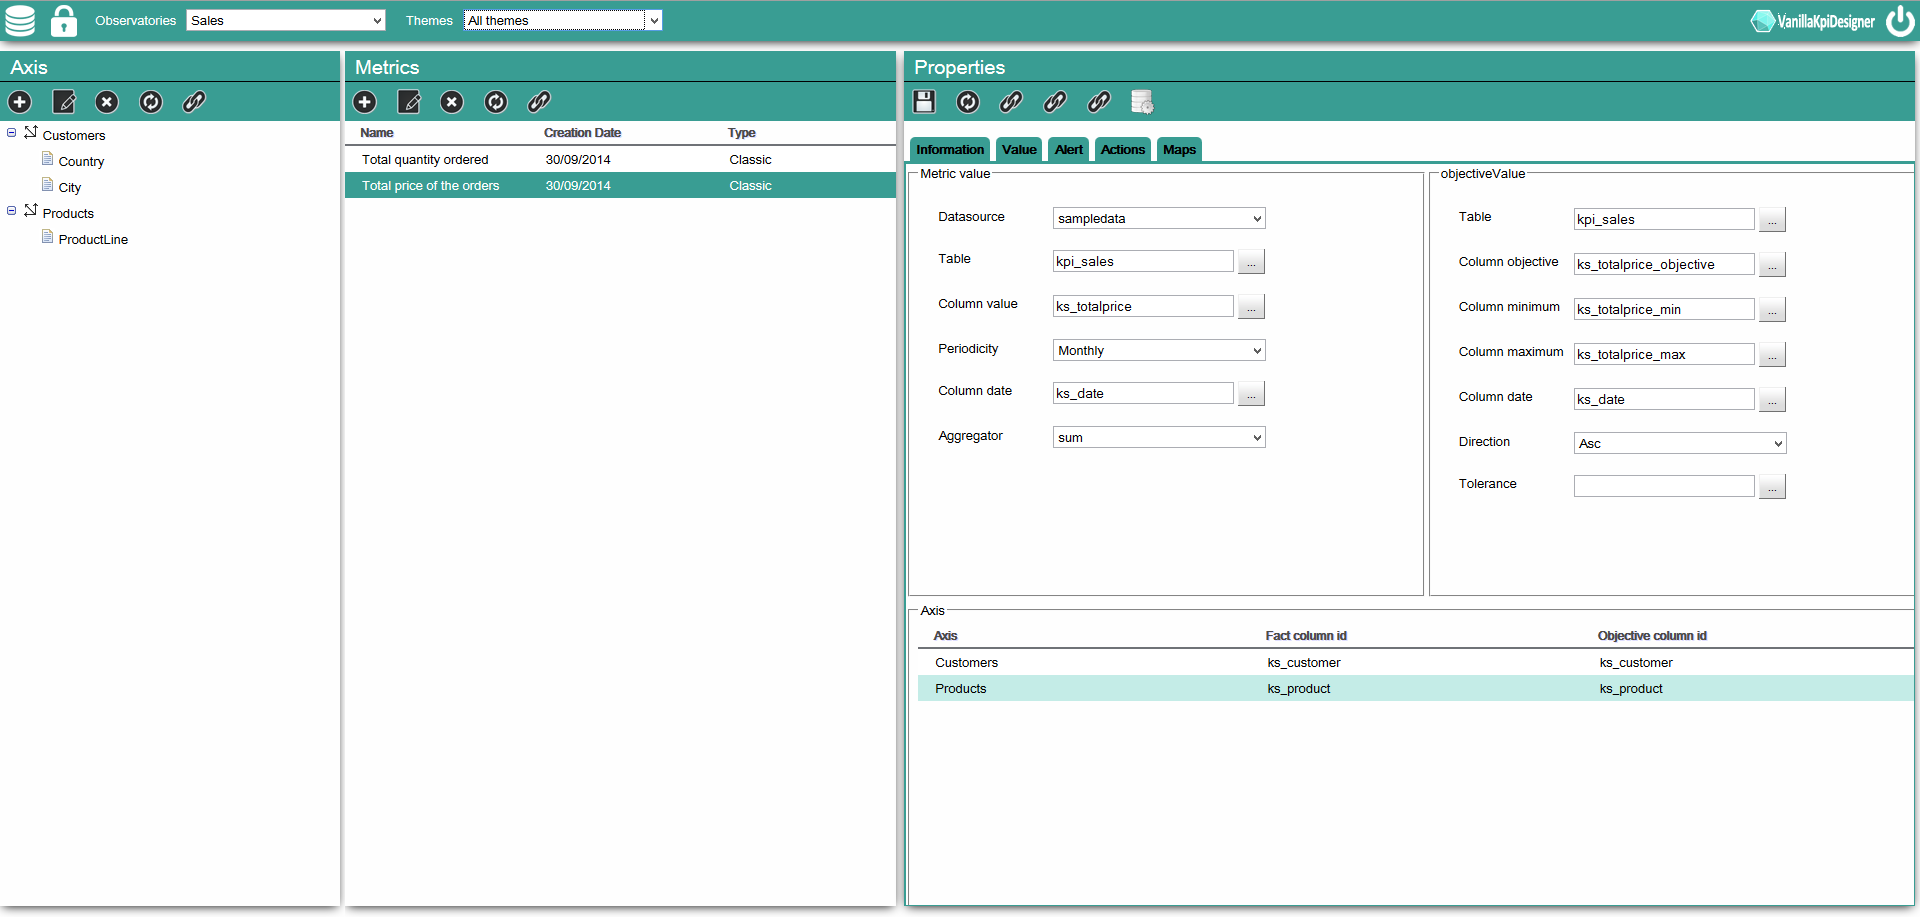Open the Periodicity dropdown showing Monthly
This screenshot has height=917, width=1920.
[1159, 350]
